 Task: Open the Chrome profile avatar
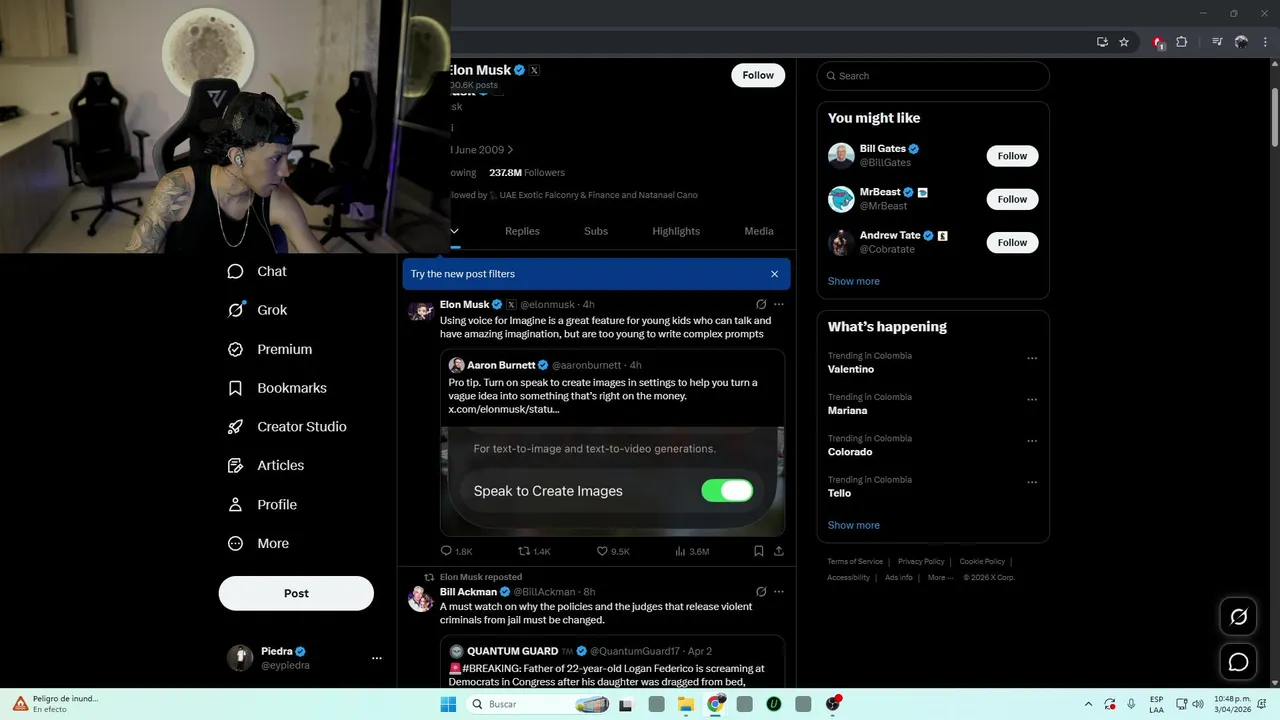pyautogui.click(x=1241, y=42)
